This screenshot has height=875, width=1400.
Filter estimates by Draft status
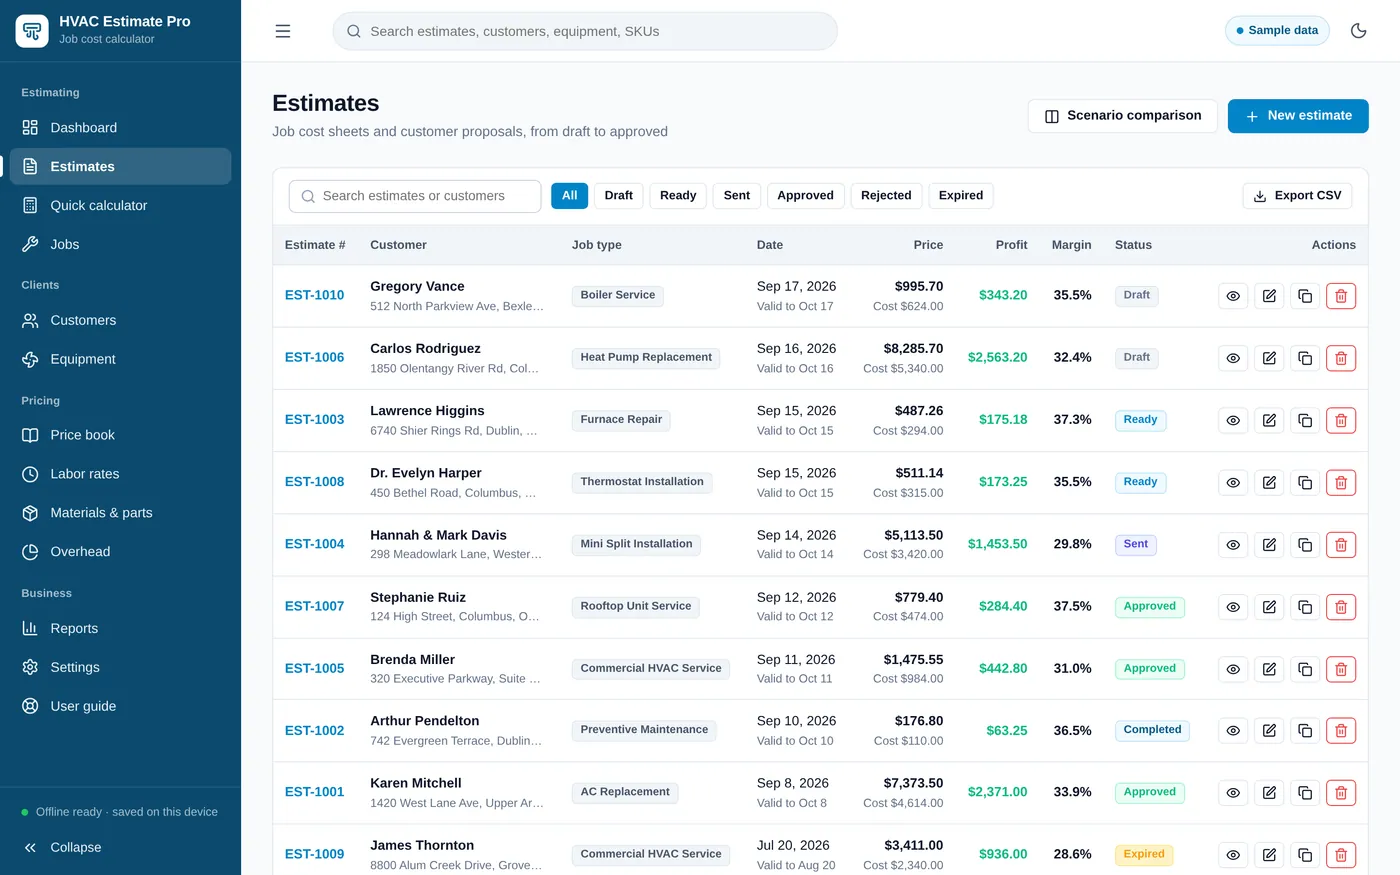coord(618,196)
